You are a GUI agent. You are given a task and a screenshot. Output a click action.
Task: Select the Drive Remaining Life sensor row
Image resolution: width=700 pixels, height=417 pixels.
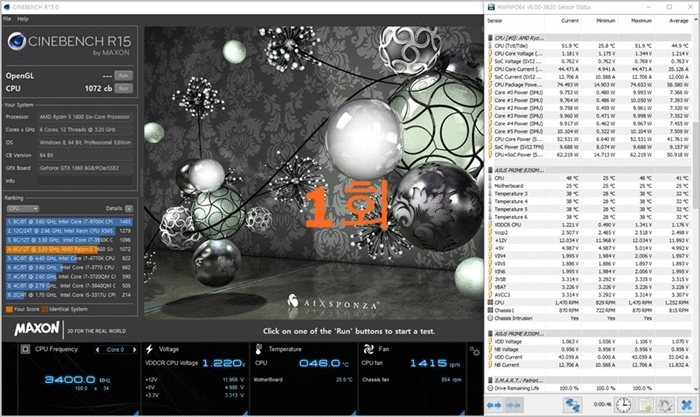(588, 388)
